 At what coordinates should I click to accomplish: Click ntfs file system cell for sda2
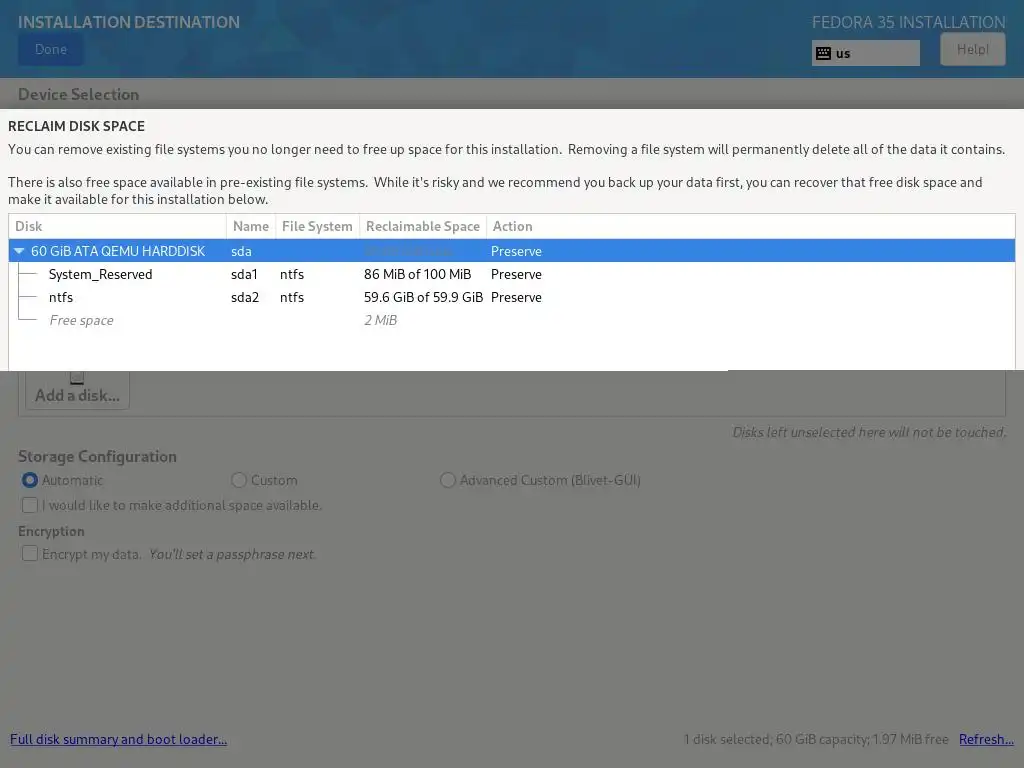pyautogui.click(x=292, y=297)
